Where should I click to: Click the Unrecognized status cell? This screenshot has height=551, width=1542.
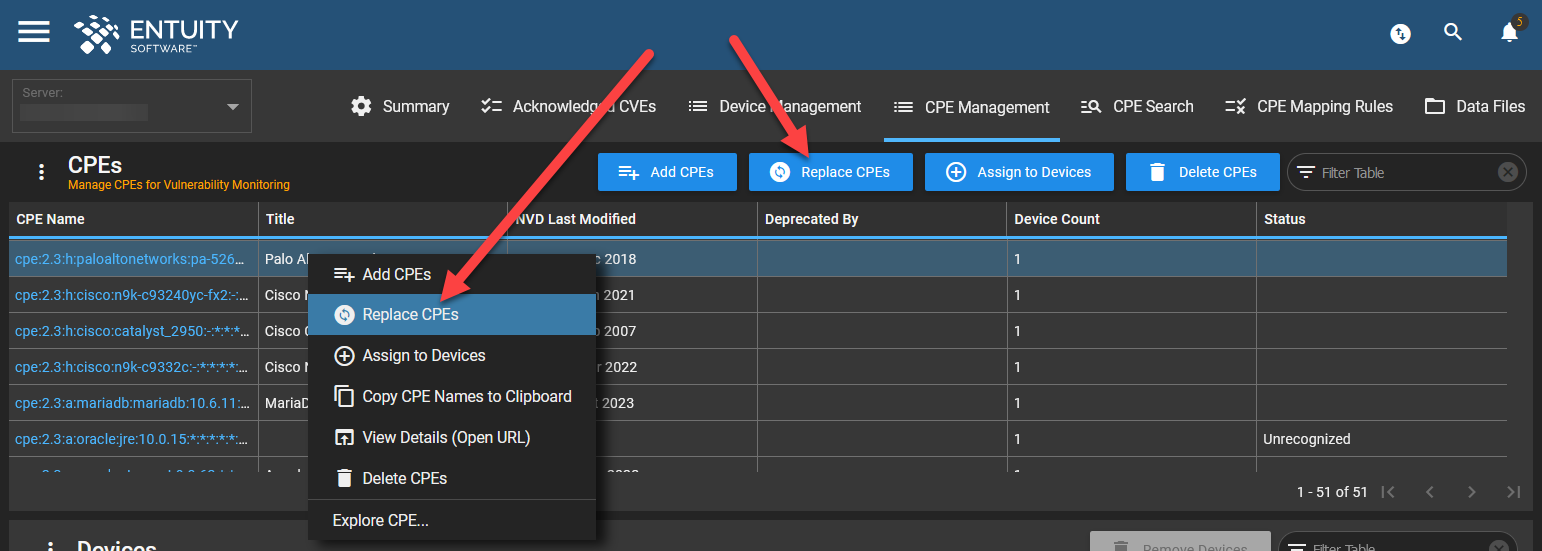pyautogui.click(x=1381, y=439)
